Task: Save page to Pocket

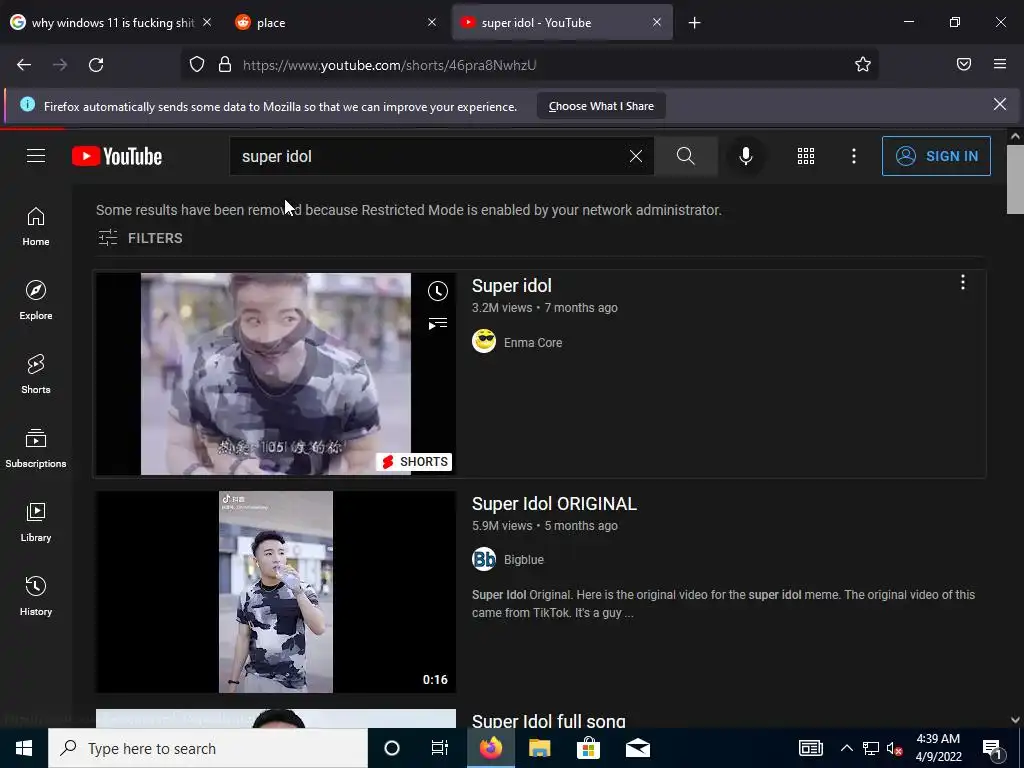Action: click(x=964, y=64)
